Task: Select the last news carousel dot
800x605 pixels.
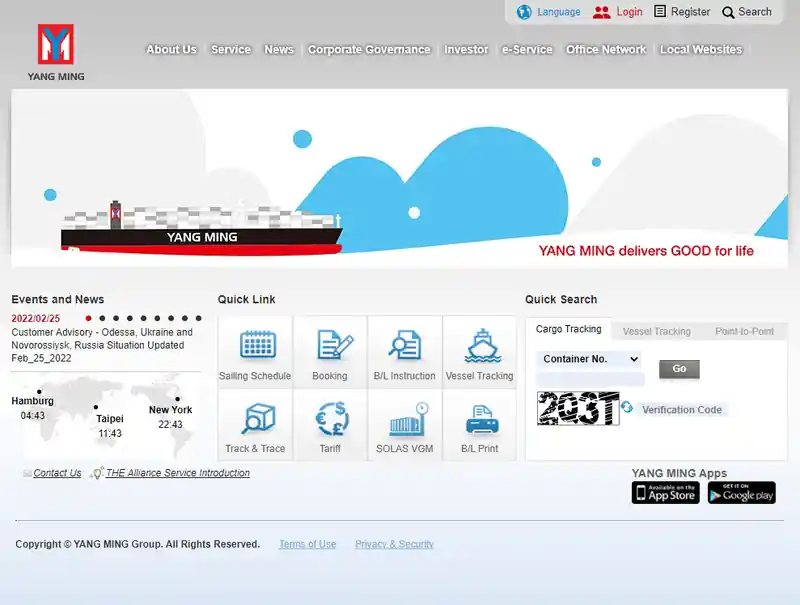Action: coord(198,318)
